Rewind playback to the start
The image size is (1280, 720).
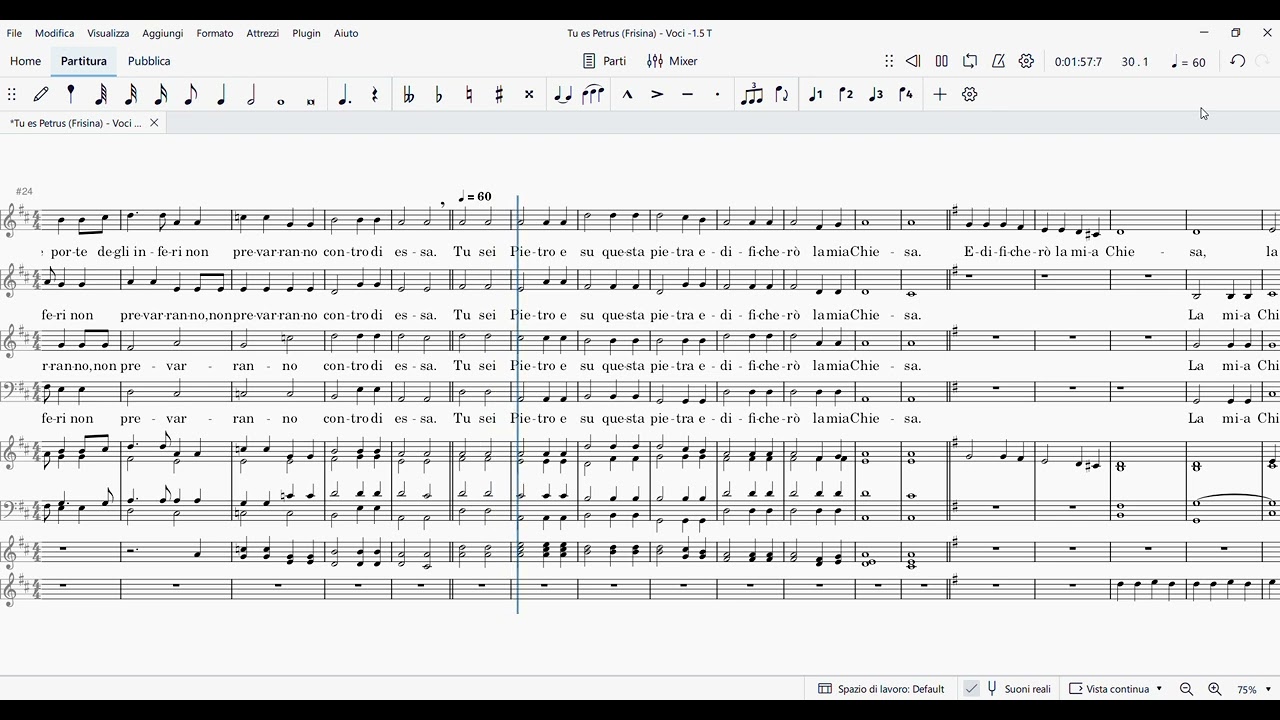pos(913,61)
